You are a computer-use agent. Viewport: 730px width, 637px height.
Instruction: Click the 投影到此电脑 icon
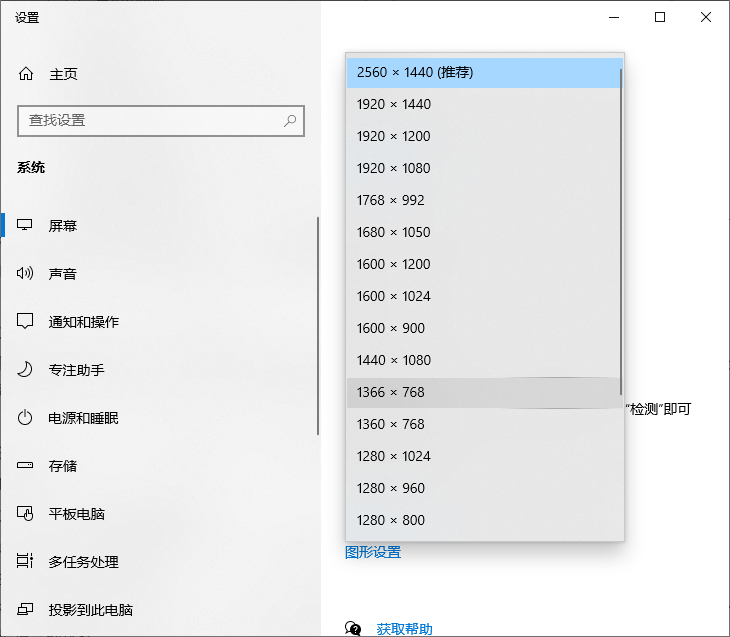tap(25, 609)
